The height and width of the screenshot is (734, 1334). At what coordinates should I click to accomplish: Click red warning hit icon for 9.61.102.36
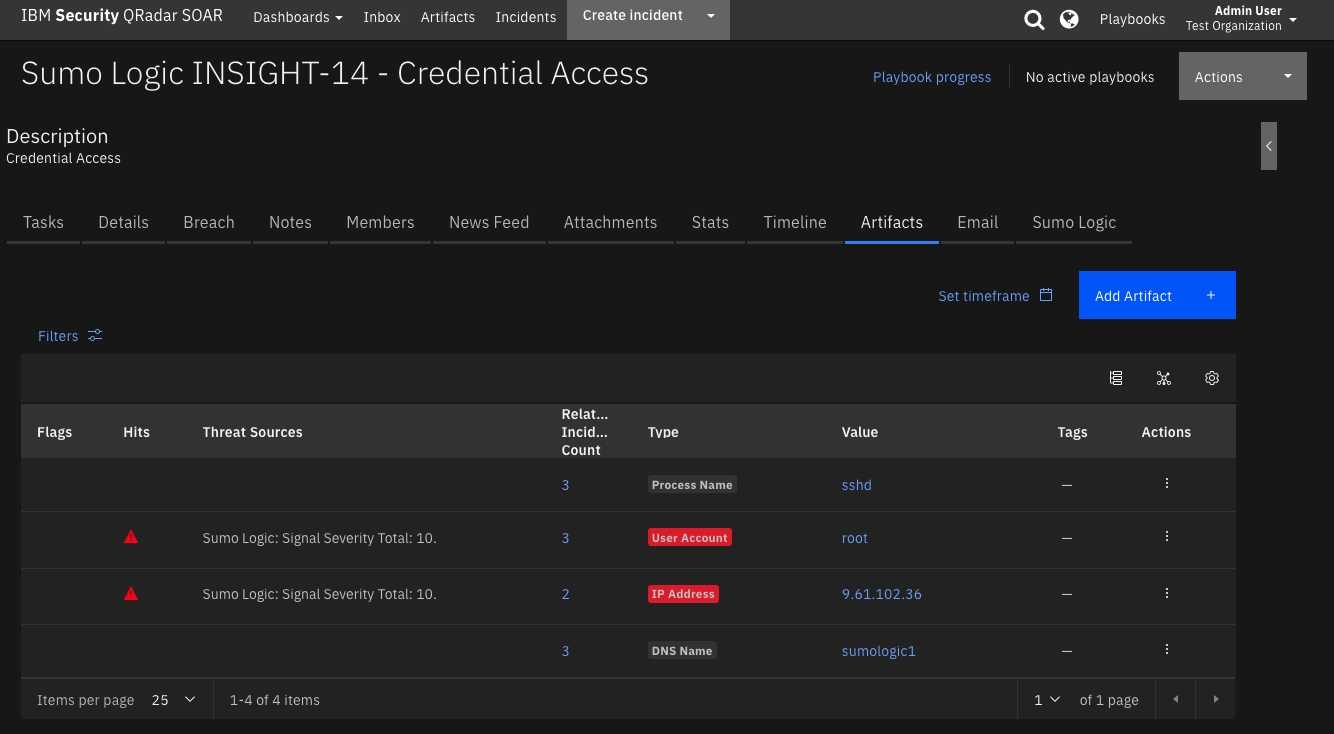pyautogui.click(x=131, y=593)
